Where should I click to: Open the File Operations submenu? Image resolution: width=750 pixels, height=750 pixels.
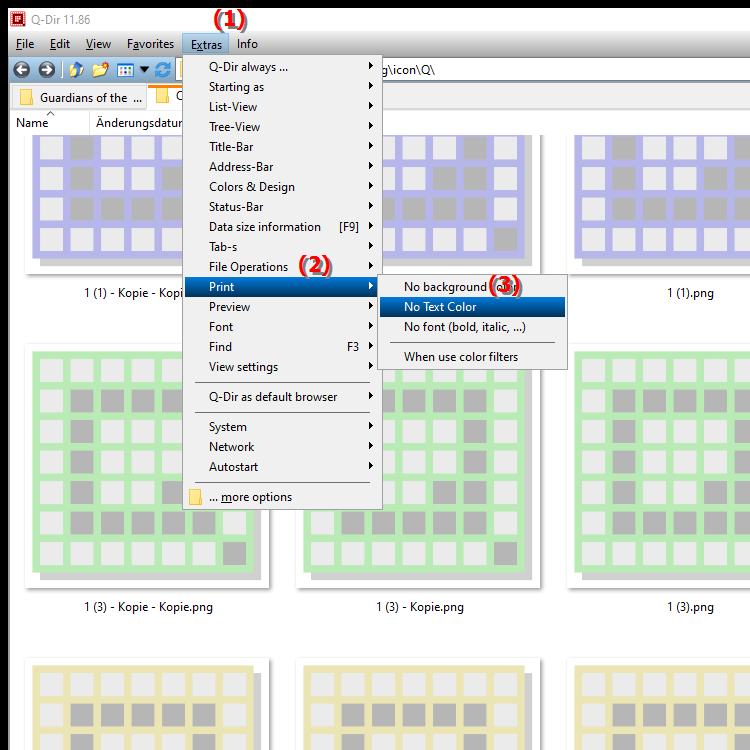(x=282, y=267)
